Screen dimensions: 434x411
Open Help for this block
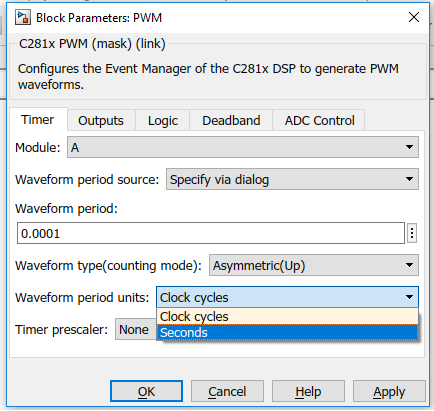coord(308,391)
